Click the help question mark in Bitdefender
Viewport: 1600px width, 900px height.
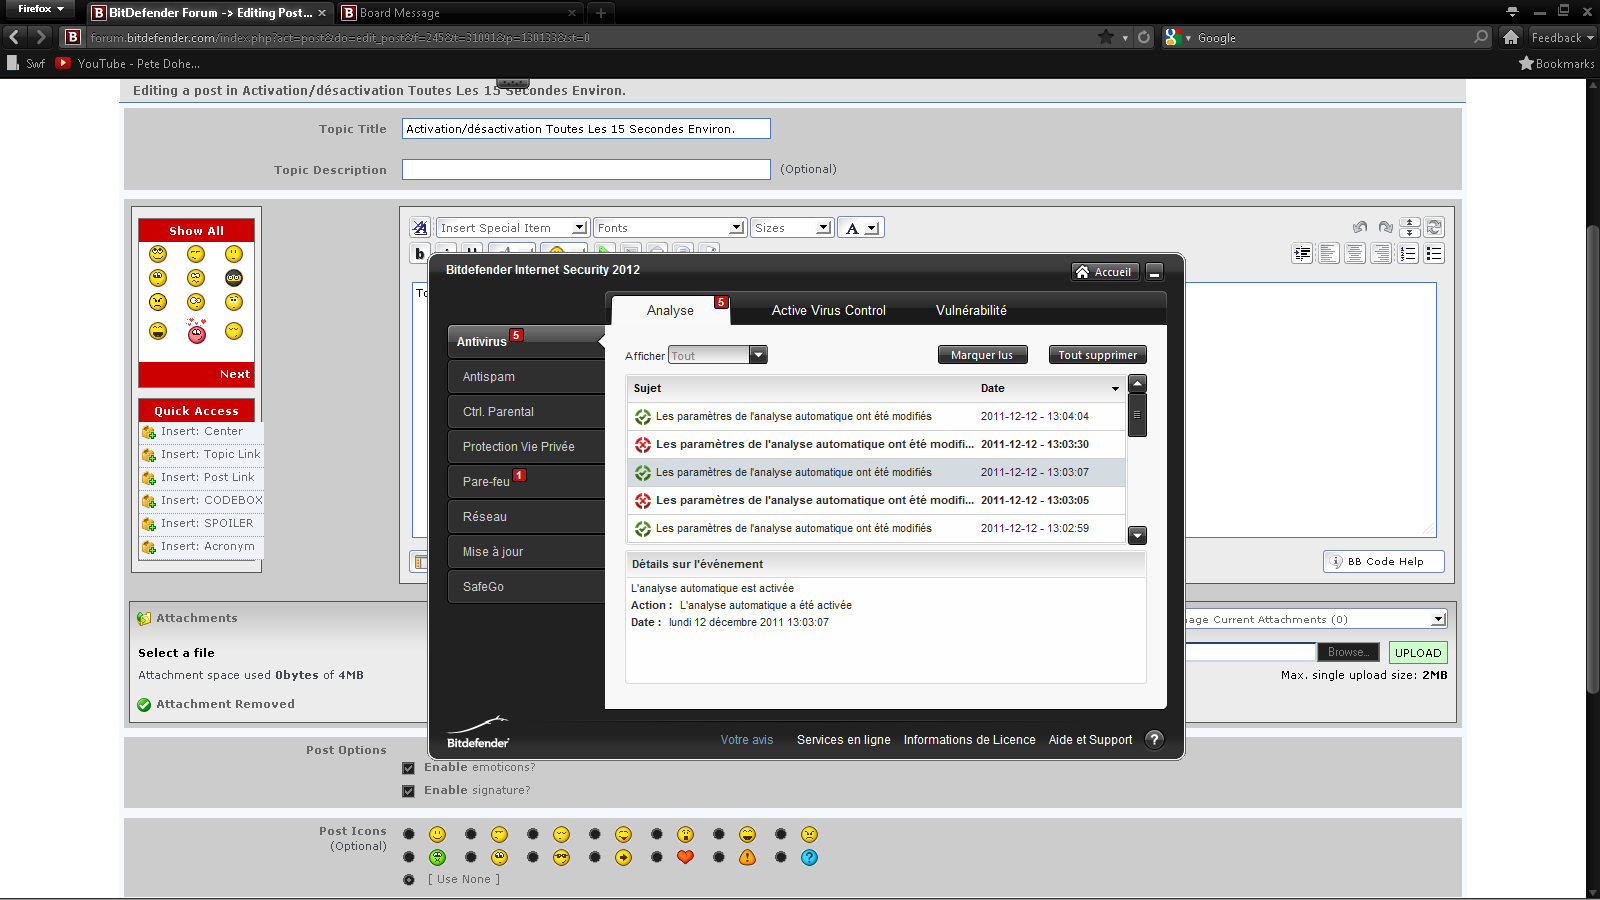tap(1154, 739)
